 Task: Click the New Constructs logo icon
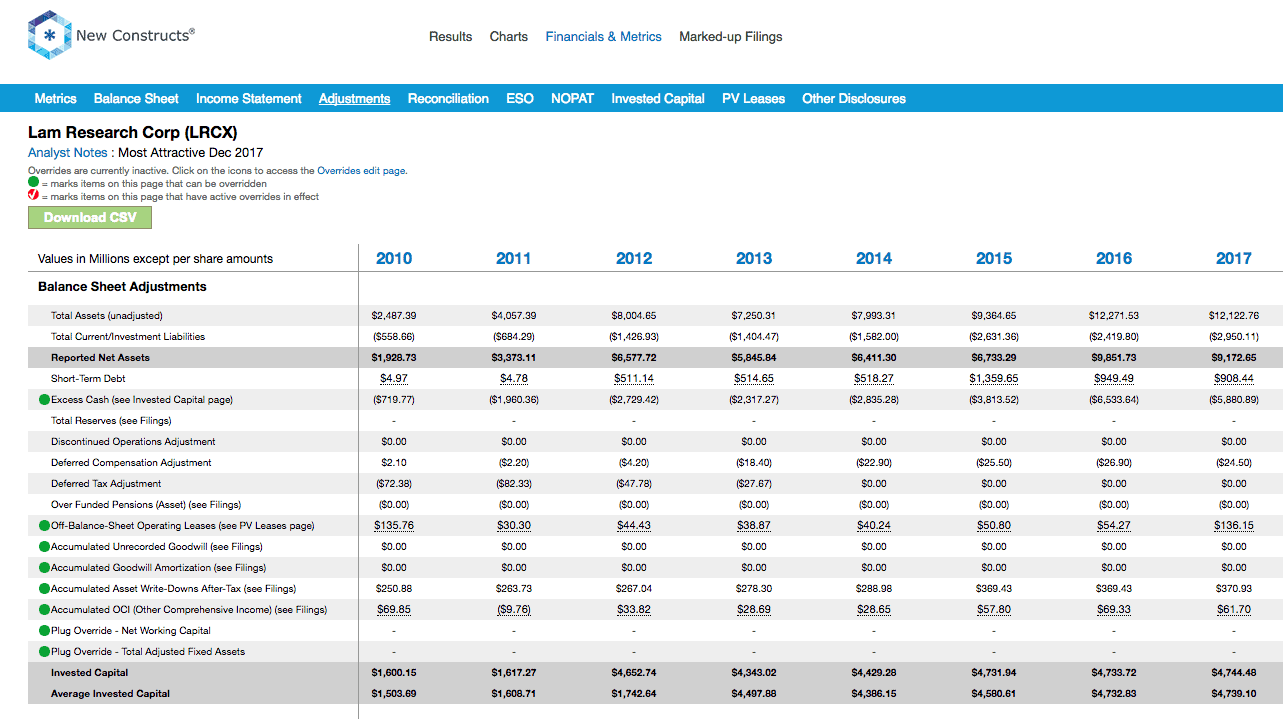(x=48, y=36)
